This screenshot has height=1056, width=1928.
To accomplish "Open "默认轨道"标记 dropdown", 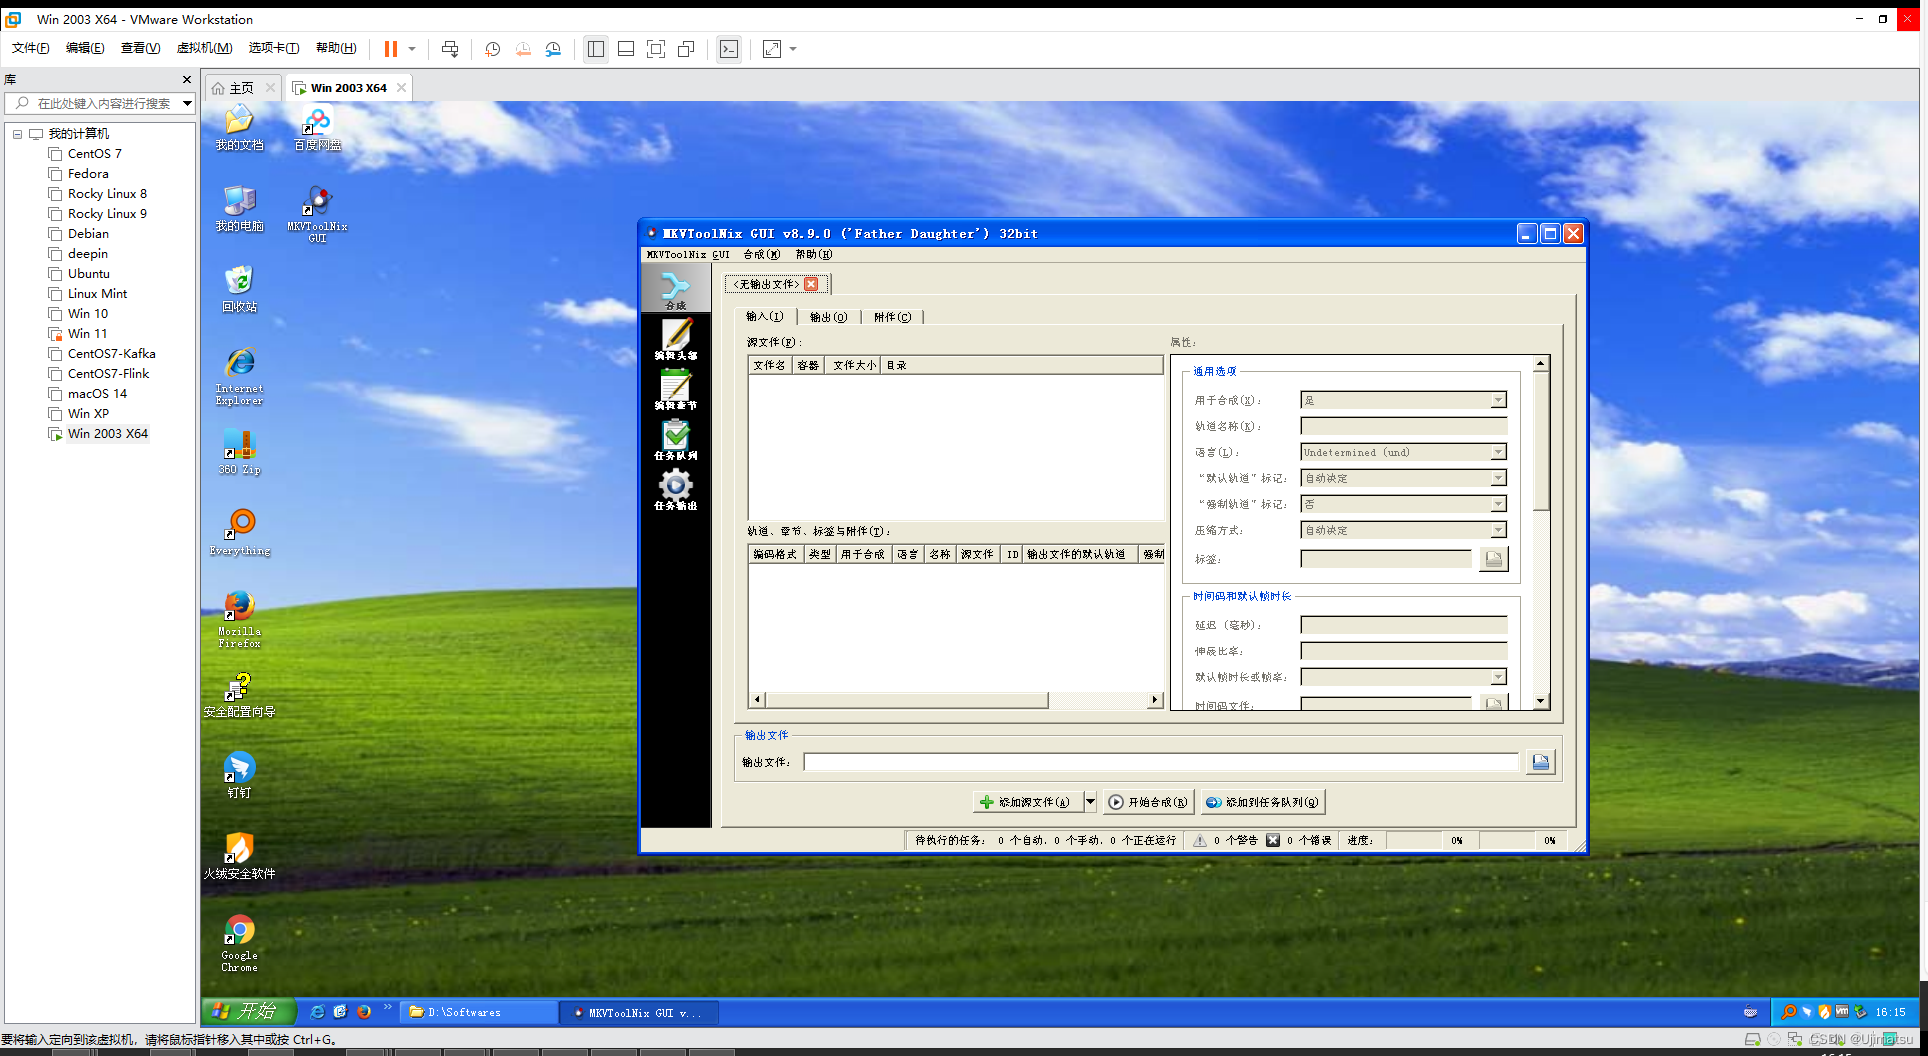I will (x=1403, y=478).
